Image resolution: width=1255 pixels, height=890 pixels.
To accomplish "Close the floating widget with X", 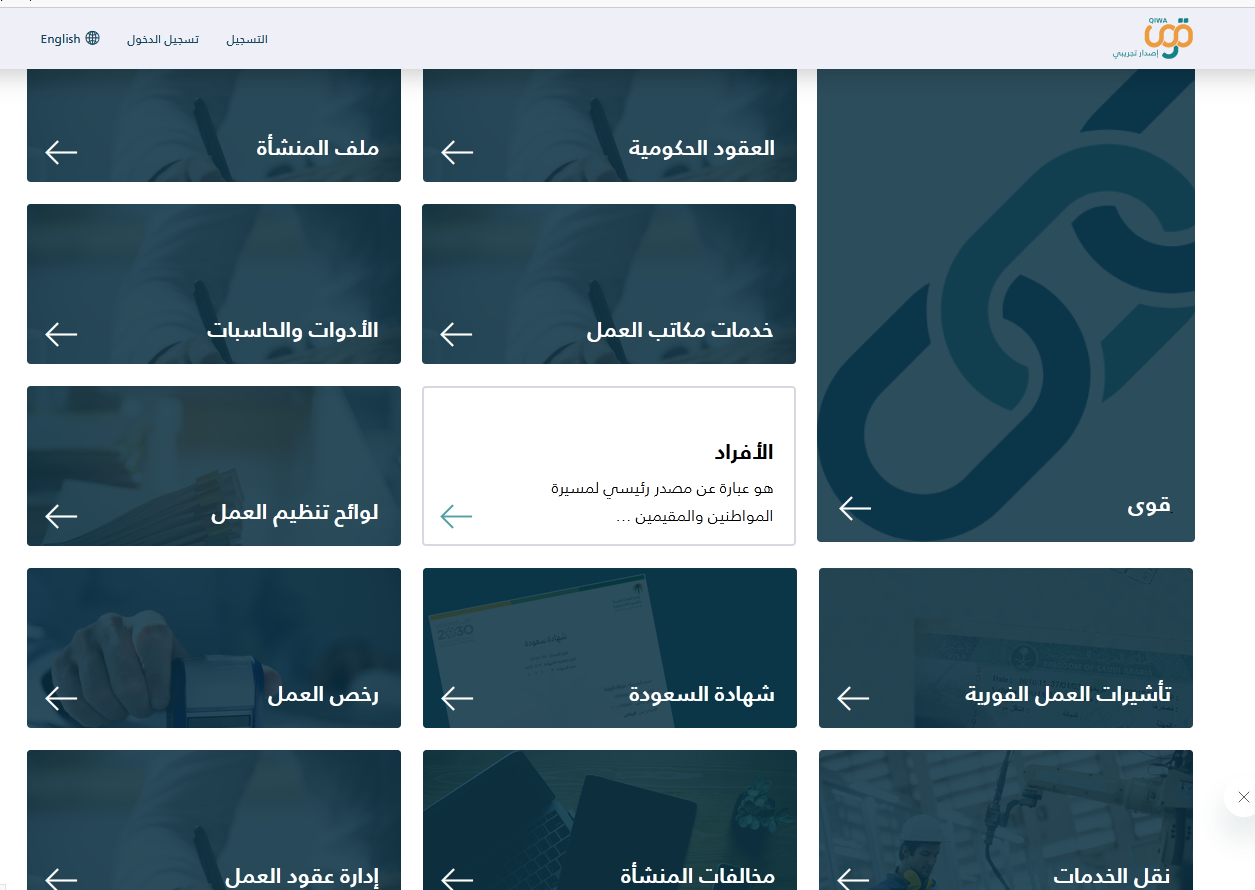I will [1243, 797].
